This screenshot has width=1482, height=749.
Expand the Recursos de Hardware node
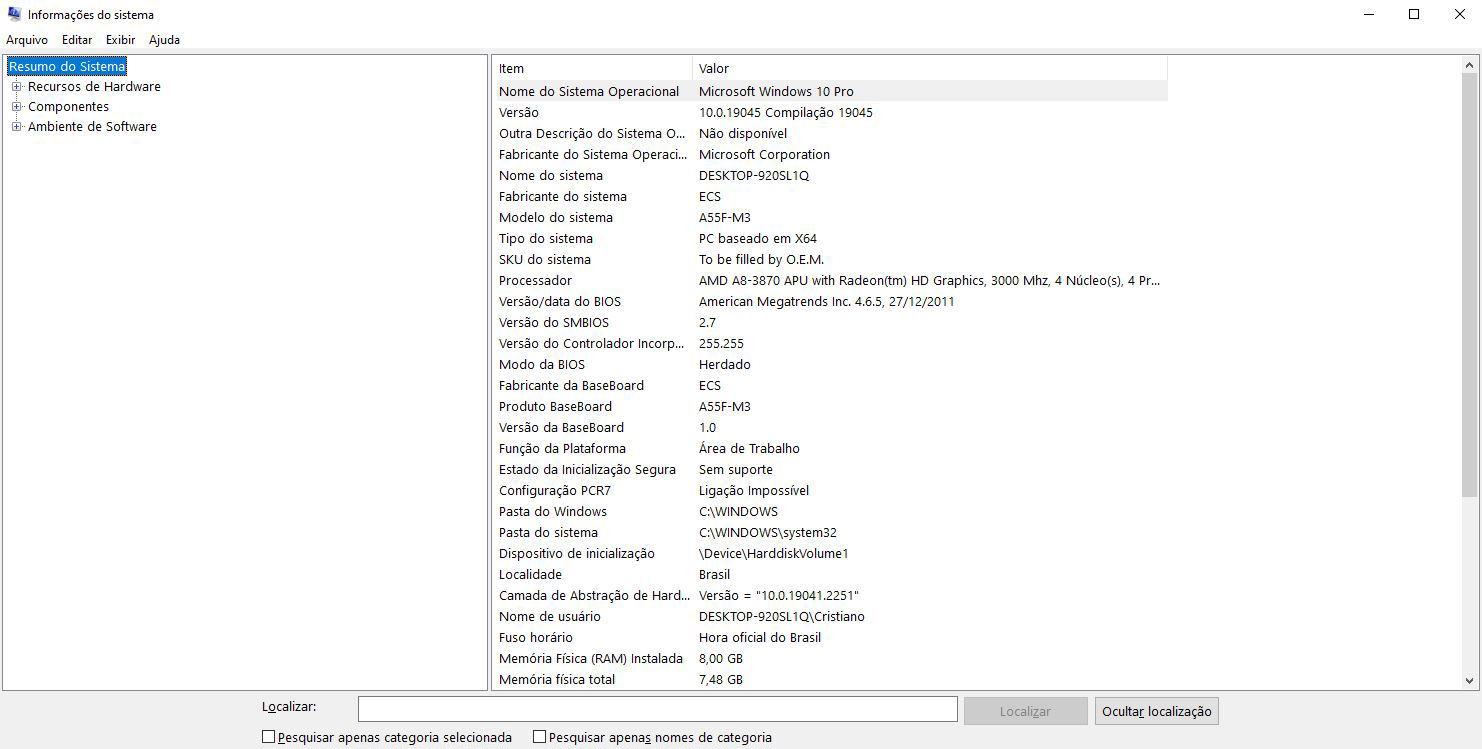(16, 87)
